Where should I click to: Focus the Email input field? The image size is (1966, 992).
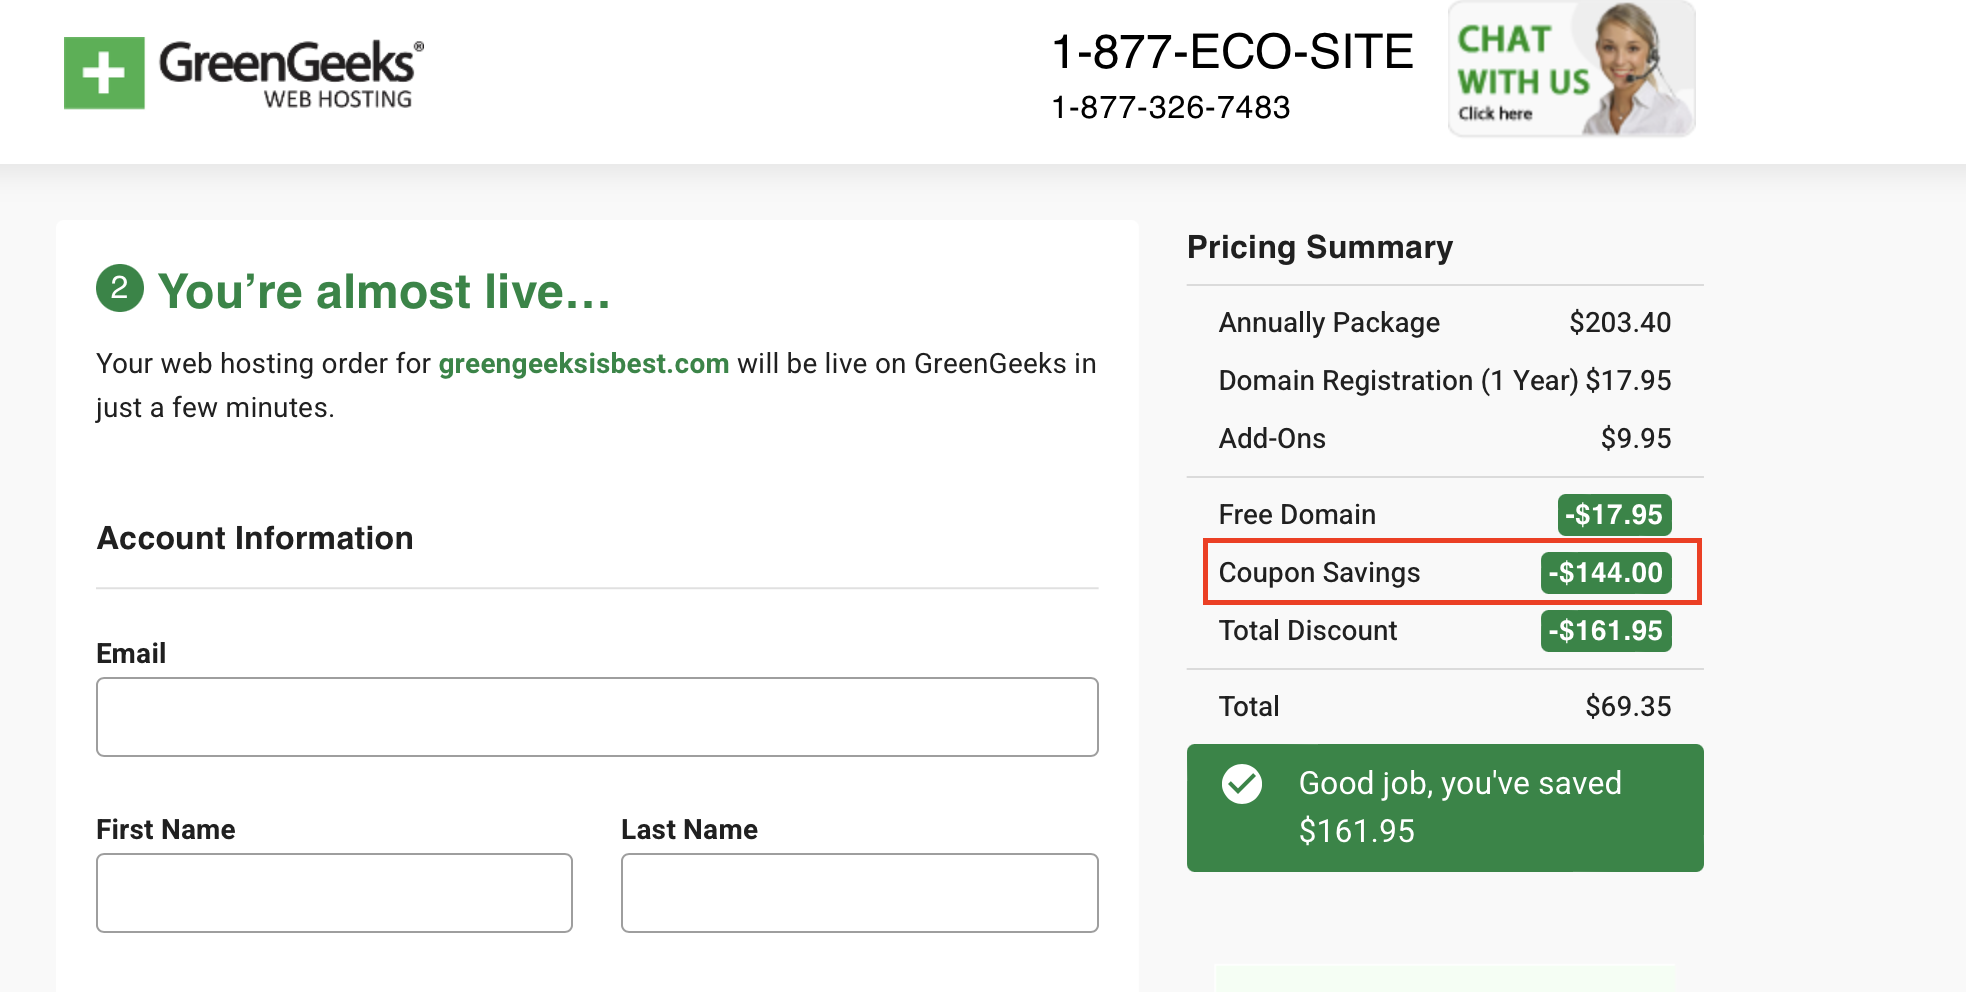597,717
